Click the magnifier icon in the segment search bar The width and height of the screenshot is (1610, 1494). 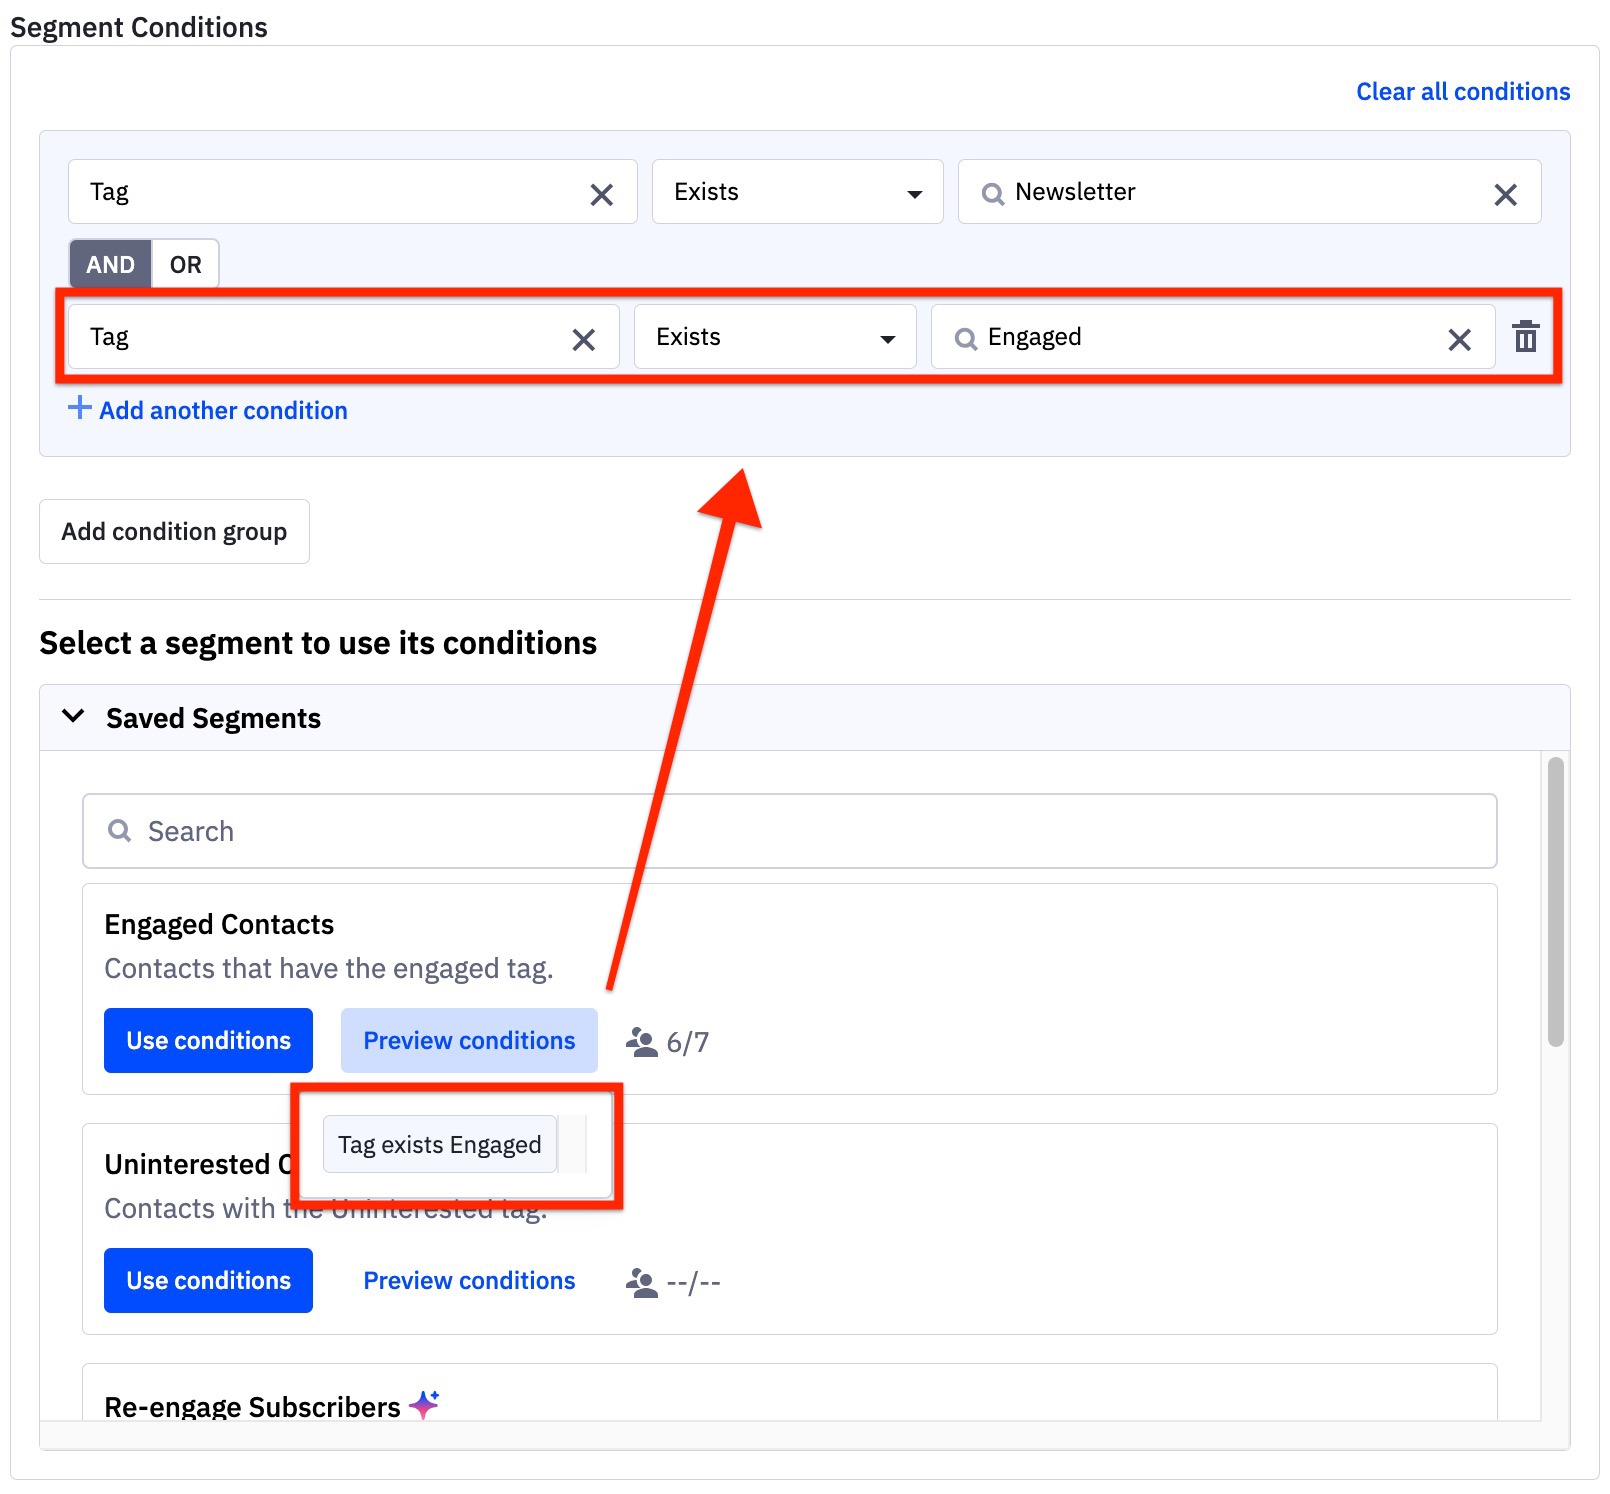coord(119,831)
